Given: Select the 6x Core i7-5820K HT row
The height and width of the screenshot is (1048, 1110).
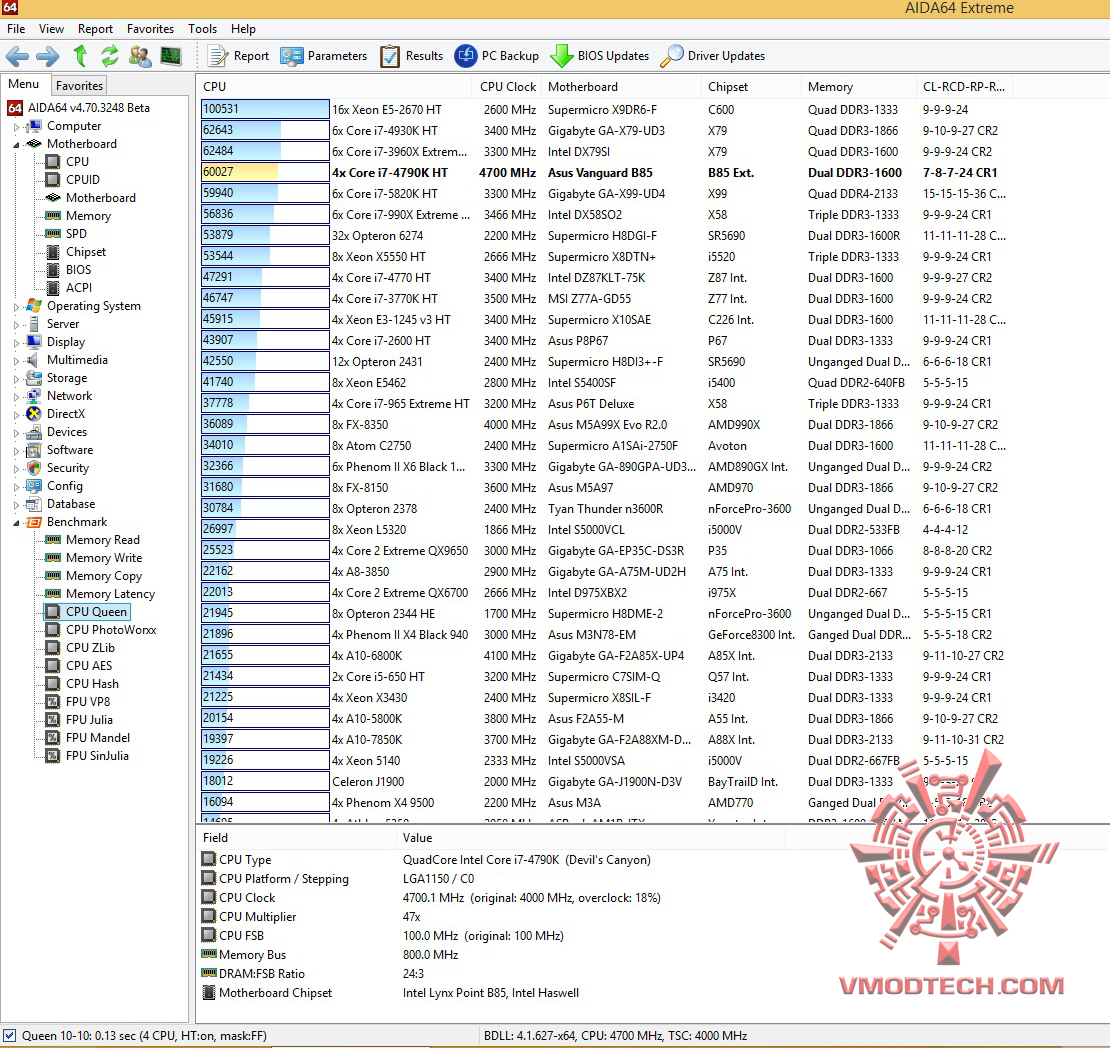Looking at the screenshot, I should coord(607,193).
